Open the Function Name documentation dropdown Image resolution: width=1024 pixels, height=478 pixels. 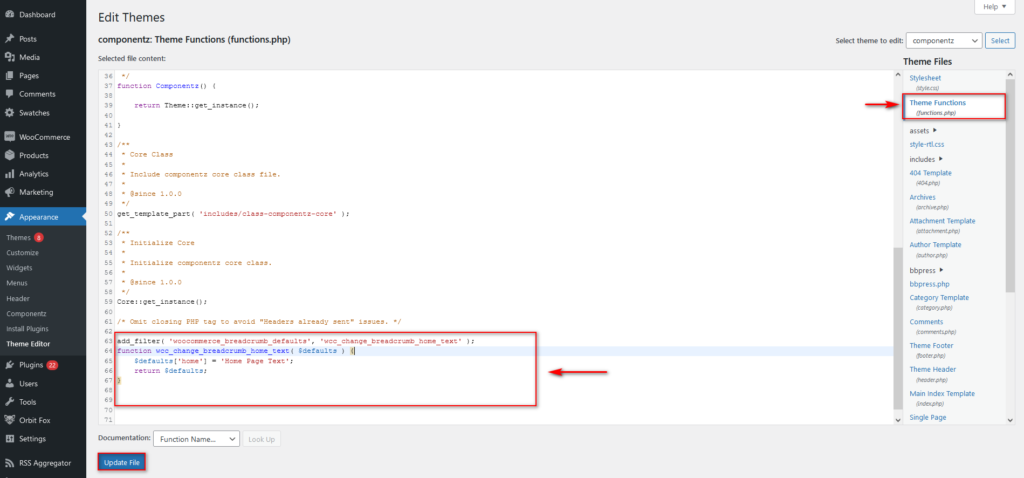click(197, 439)
